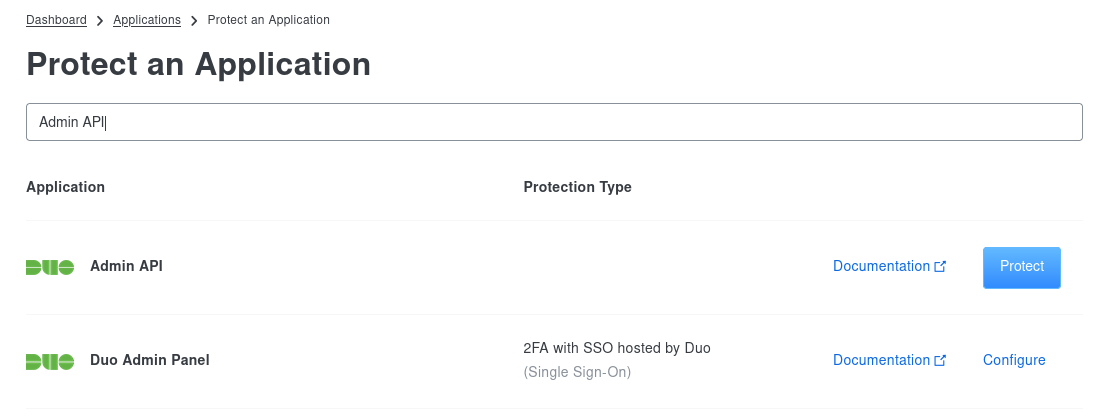Configure the Duo Admin Panel application
This screenshot has height=416, width=1099.
[1013, 360]
